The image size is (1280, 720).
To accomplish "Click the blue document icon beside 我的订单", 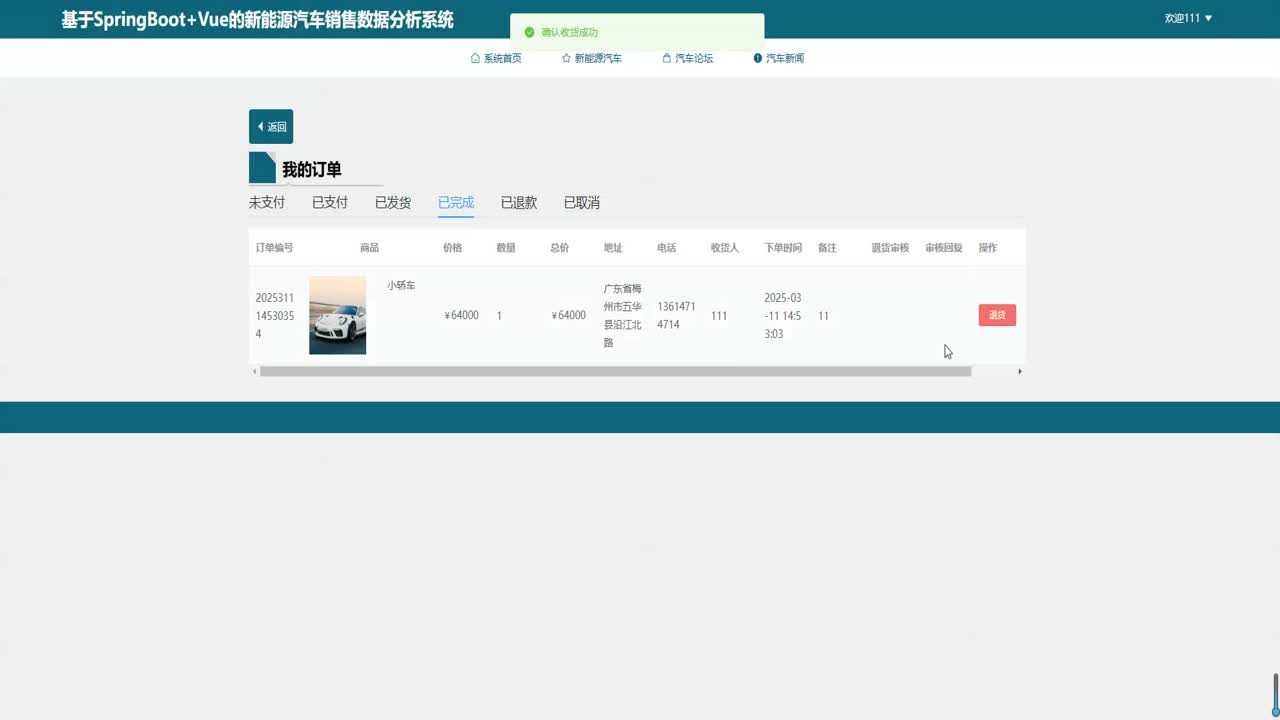I will click(x=262, y=167).
